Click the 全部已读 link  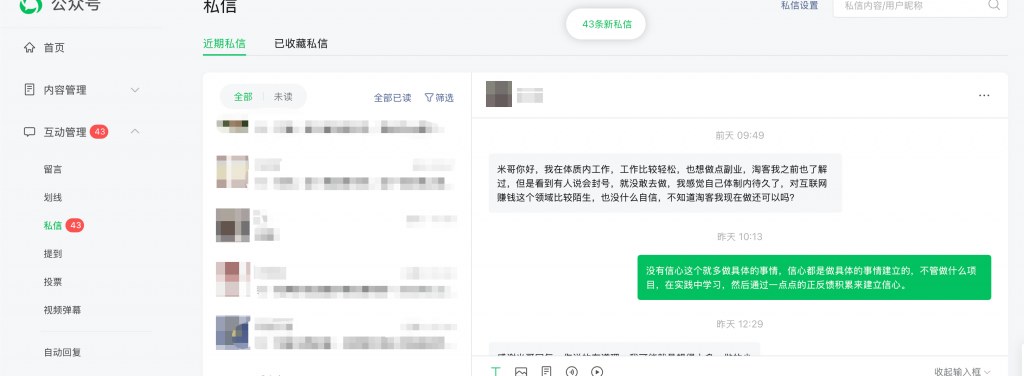(392, 98)
